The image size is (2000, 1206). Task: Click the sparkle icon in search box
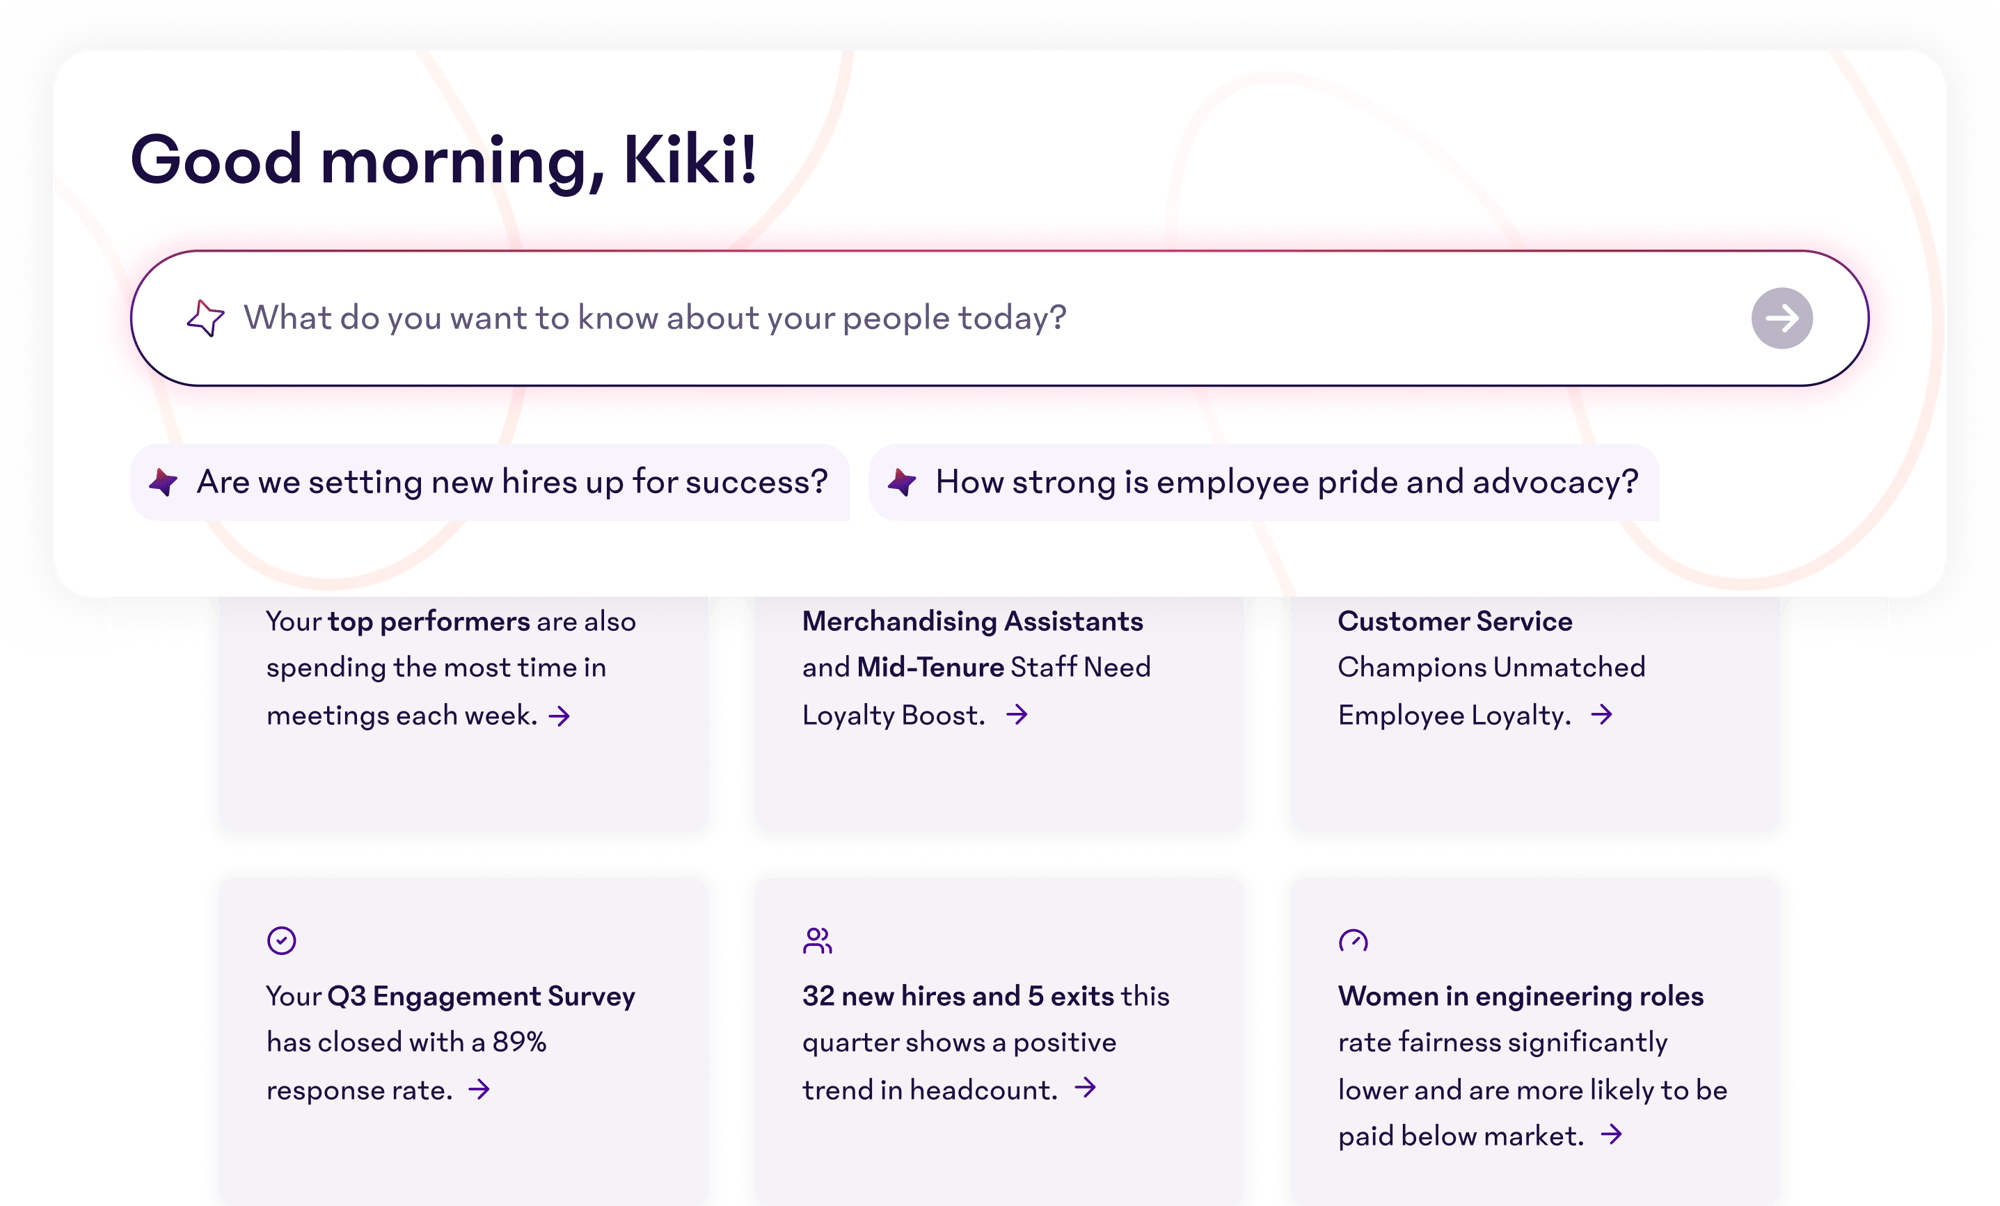point(205,318)
